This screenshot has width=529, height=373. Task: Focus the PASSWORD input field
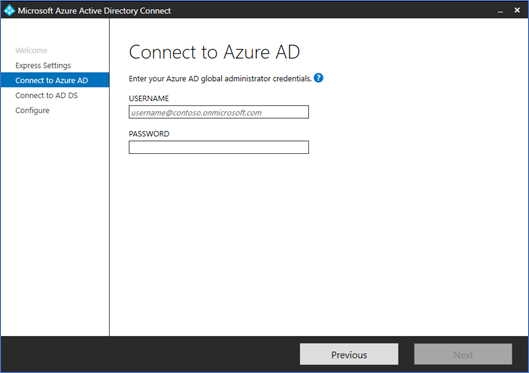219,147
